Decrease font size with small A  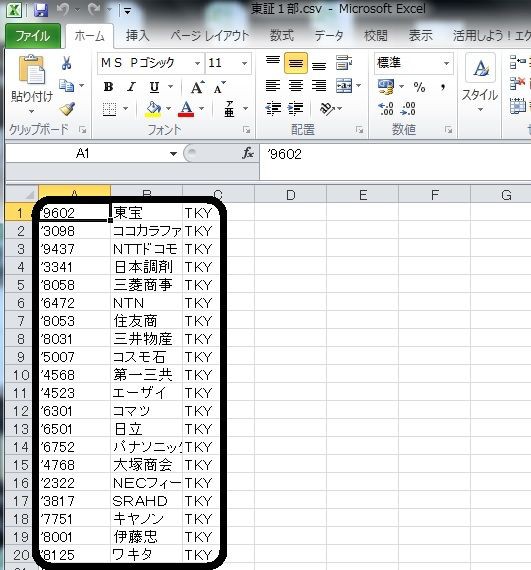220,87
